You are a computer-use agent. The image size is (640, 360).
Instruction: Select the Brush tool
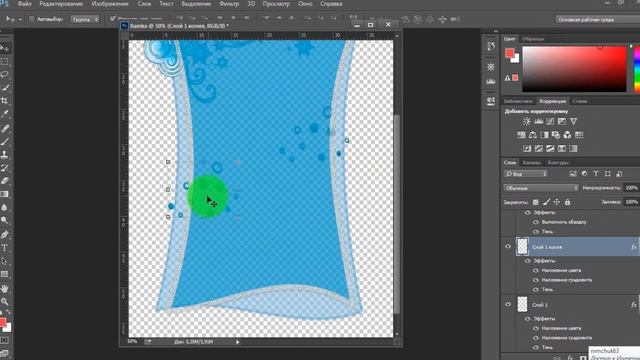pos(4,142)
